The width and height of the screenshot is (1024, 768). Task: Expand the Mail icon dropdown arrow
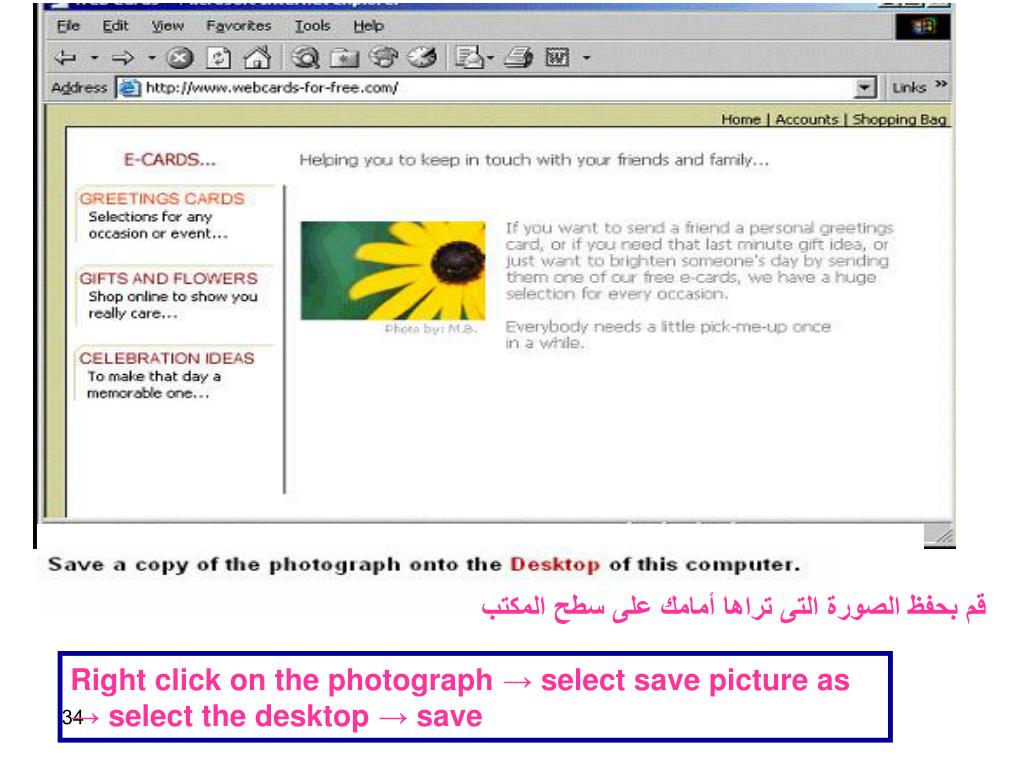490,57
